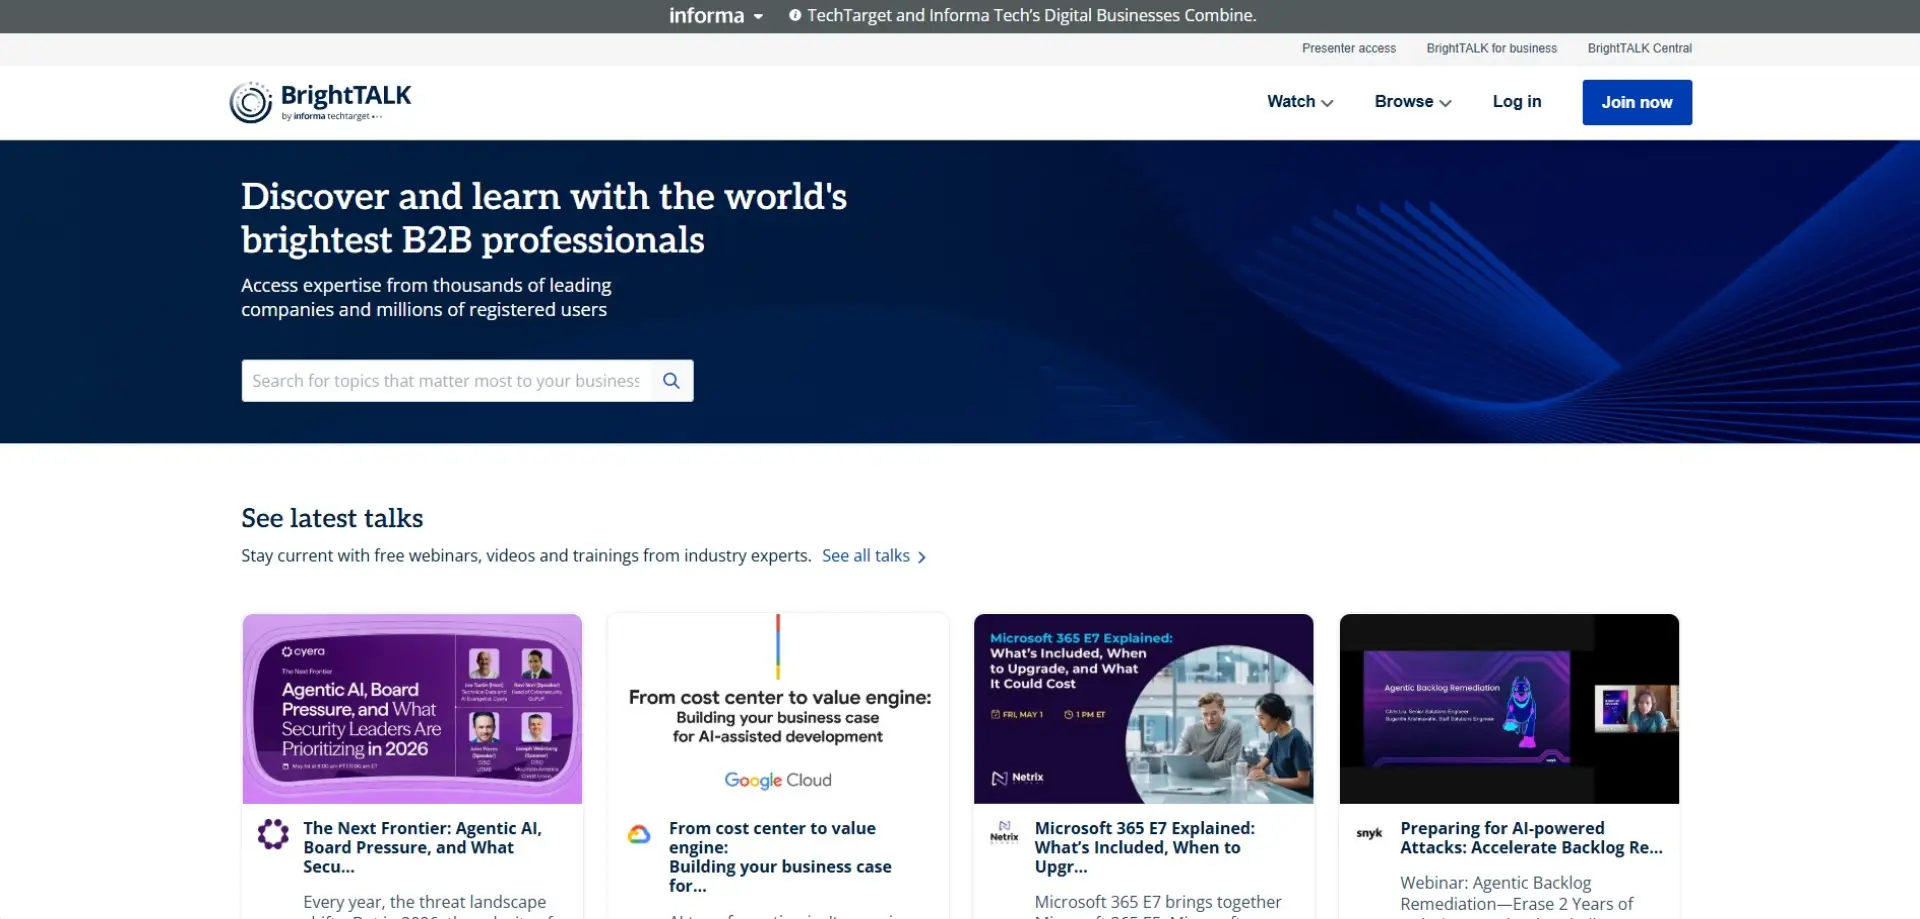Click the search magnifier icon
Viewport: 1920px width, 919px height.
(x=672, y=381)
